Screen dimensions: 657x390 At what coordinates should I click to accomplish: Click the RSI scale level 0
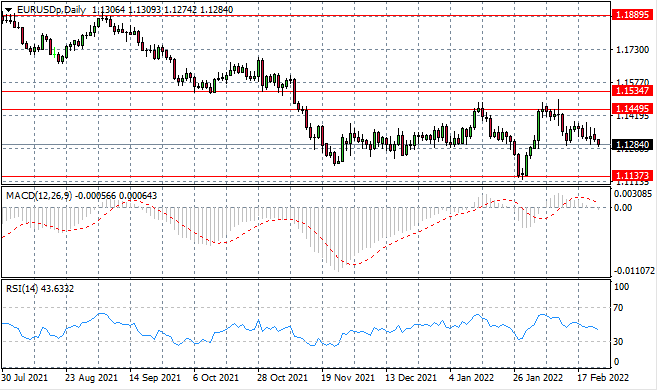pyautogui.click(x=616, y=362)
